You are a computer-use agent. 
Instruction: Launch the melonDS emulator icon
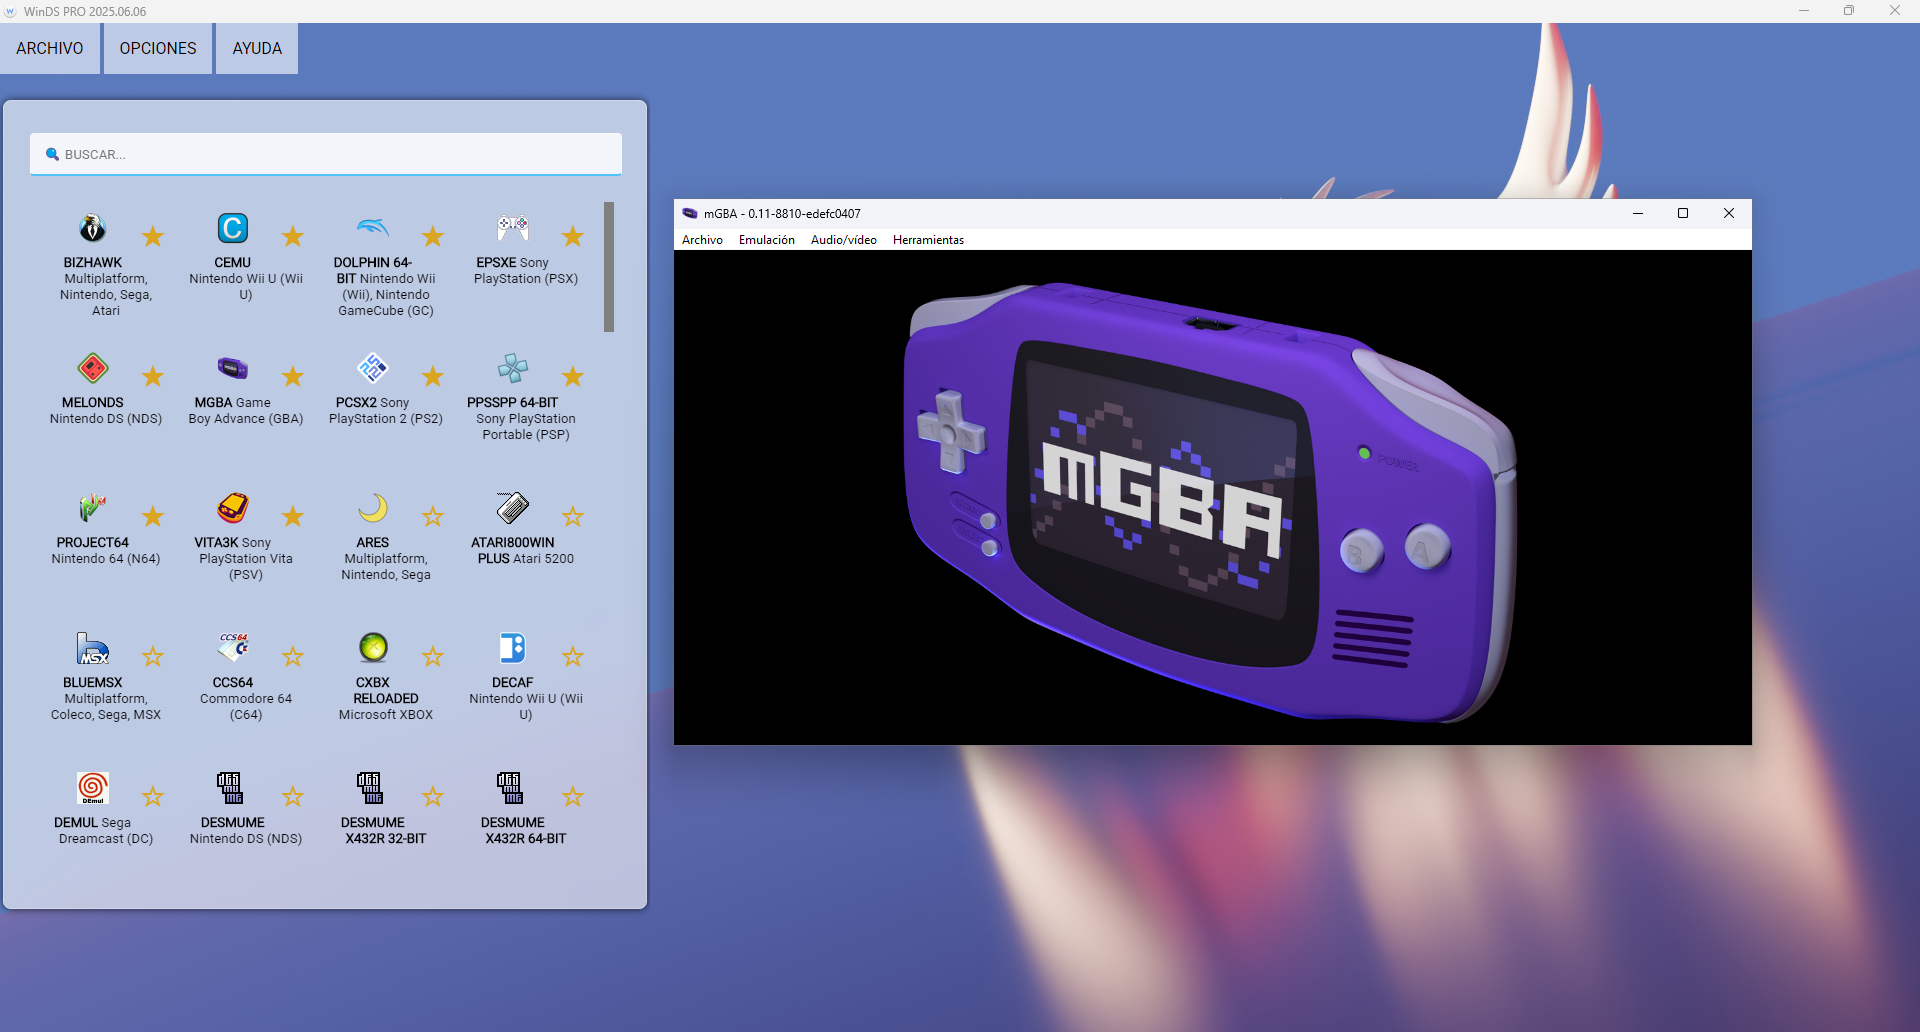tap(93, 368)
